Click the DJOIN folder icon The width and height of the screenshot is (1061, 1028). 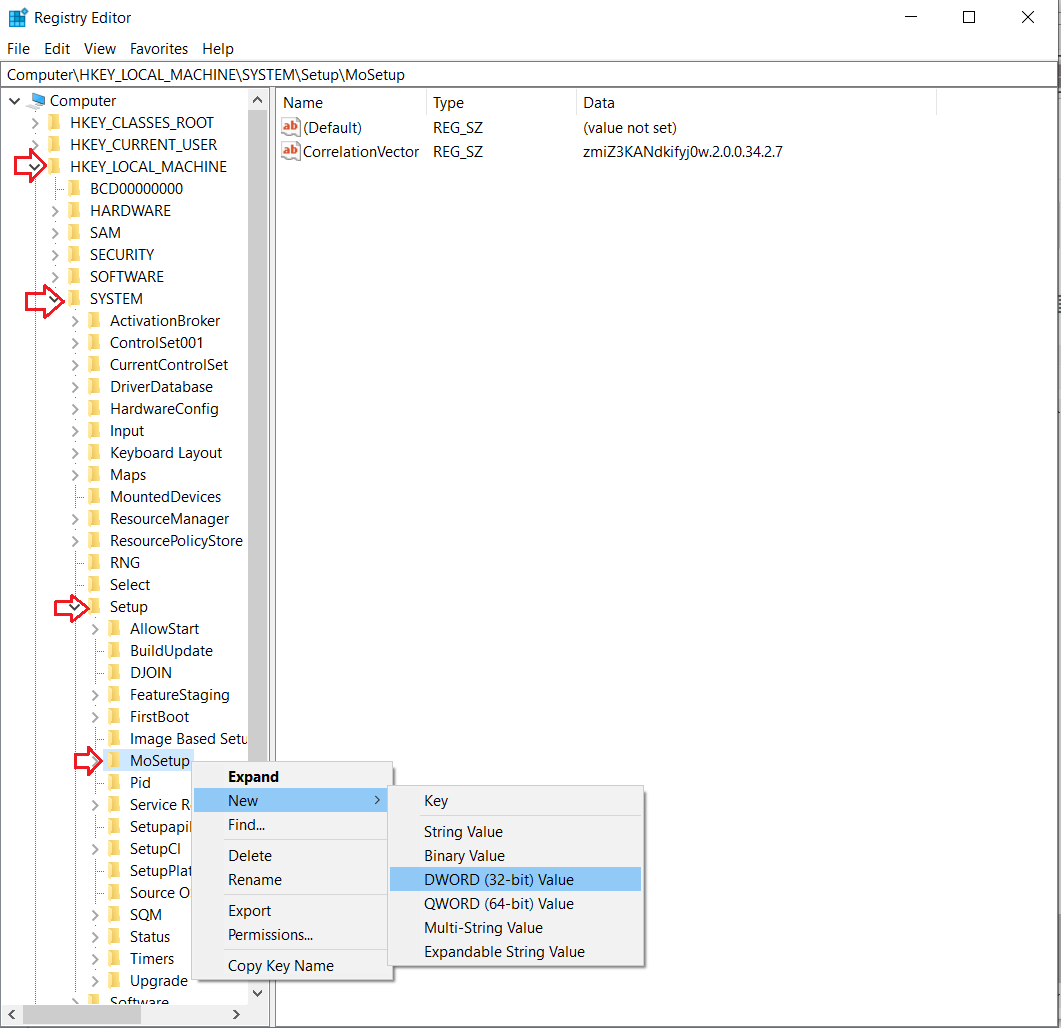click(x=116, y=673)
